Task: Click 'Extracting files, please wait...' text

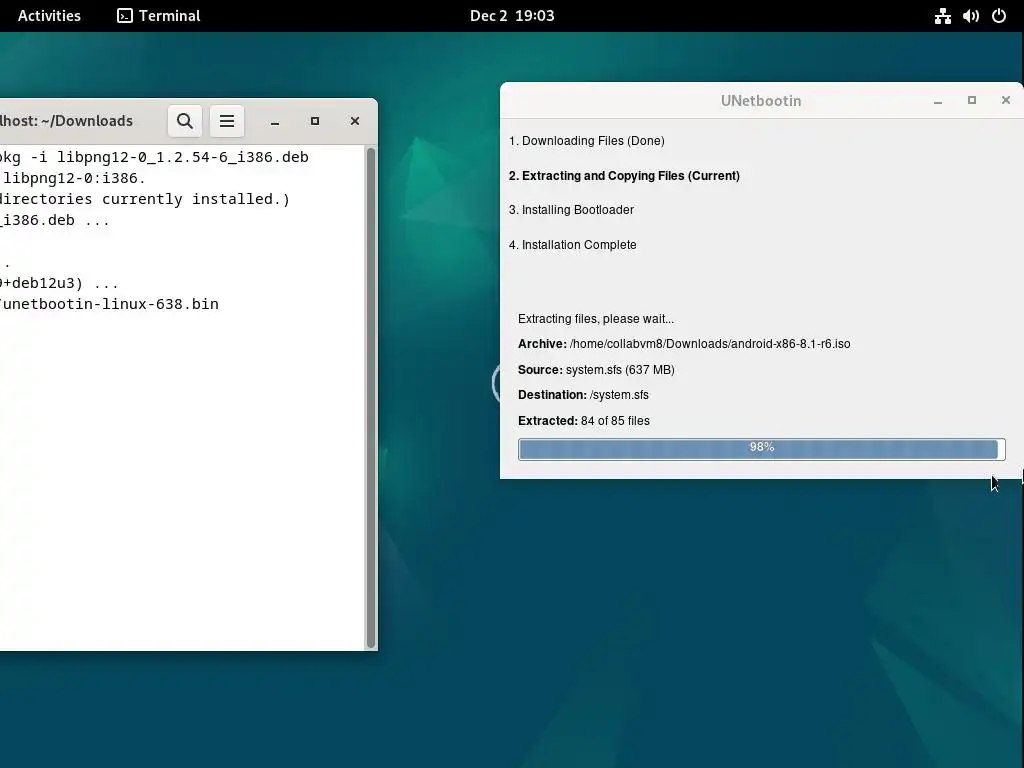Action: click(596, 319)
